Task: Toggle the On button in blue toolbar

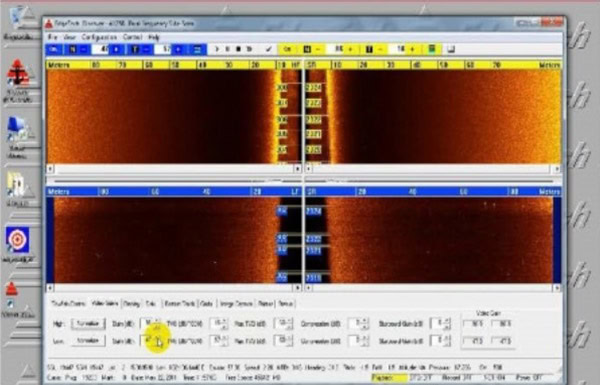Action: point(54,49)
